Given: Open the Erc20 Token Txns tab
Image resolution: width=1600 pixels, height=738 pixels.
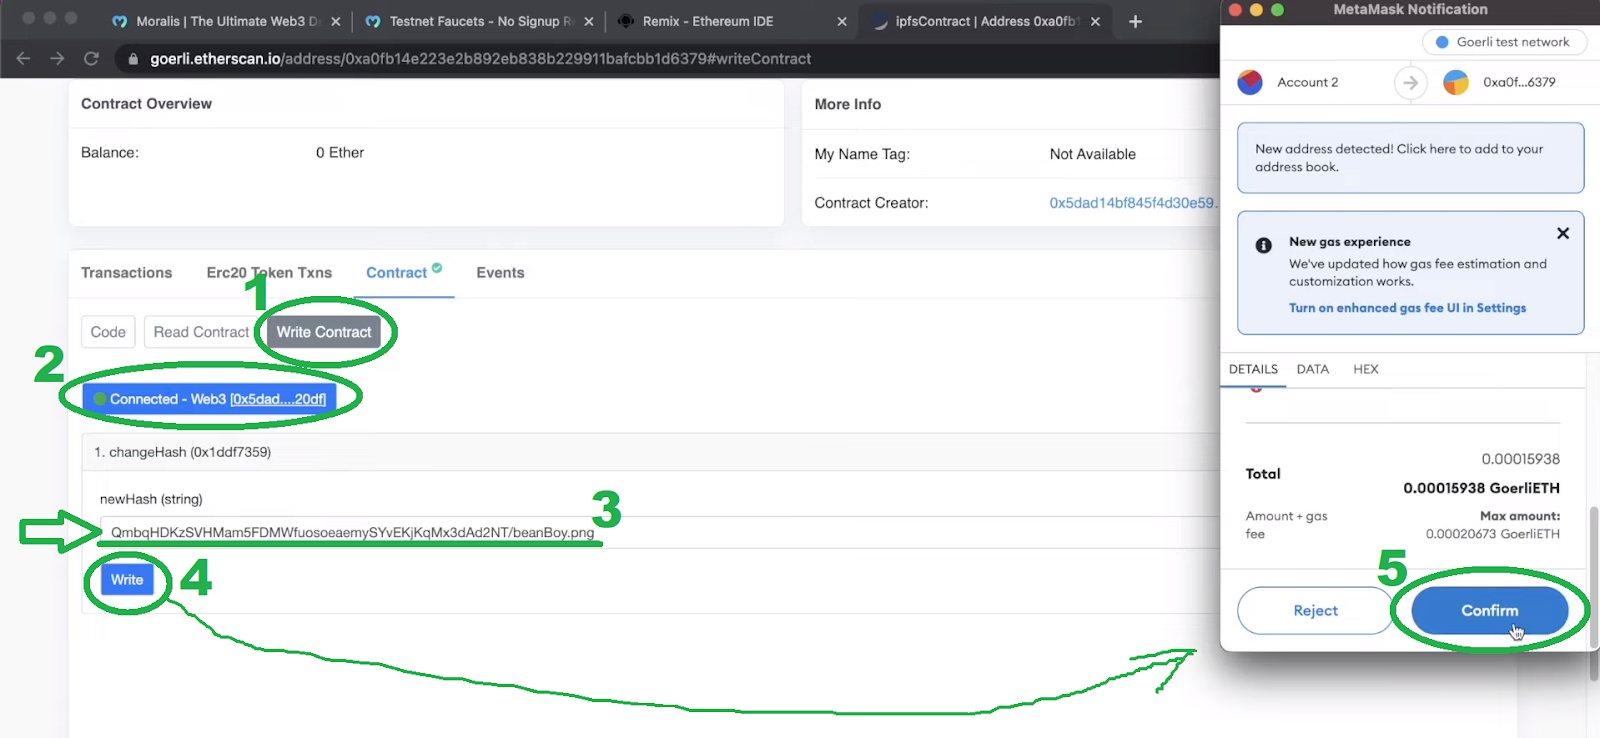Looking at the screenshot, I should click(269, 273).
